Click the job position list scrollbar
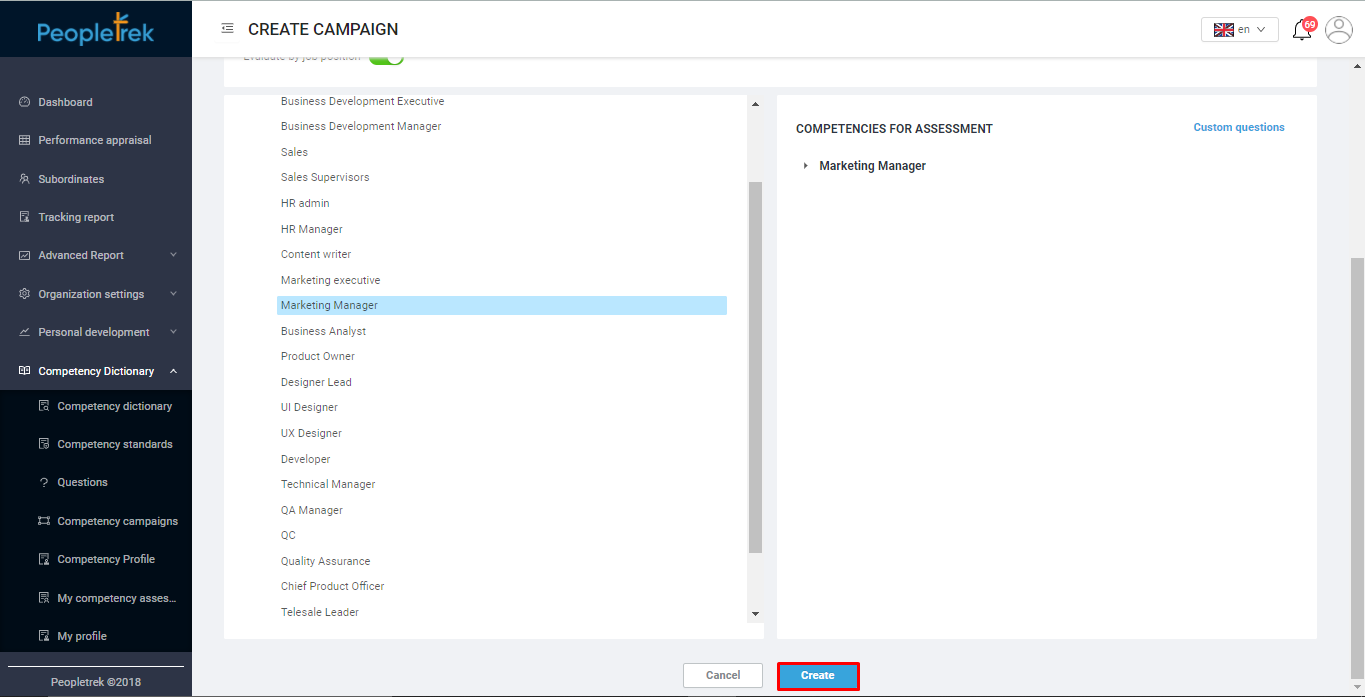The image size is (1365, 697). point(755,366)
